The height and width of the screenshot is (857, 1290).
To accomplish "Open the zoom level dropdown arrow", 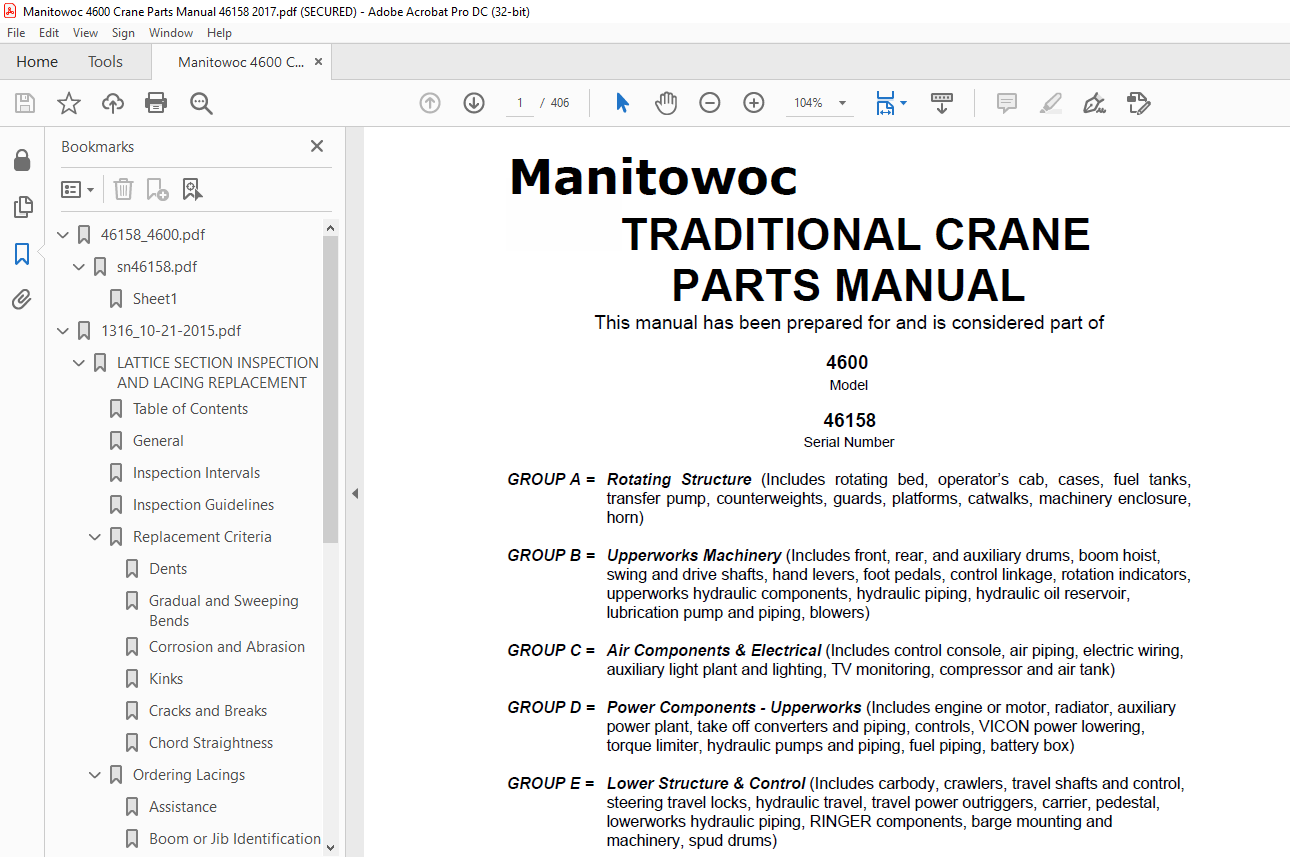I will tap(842, 103).
